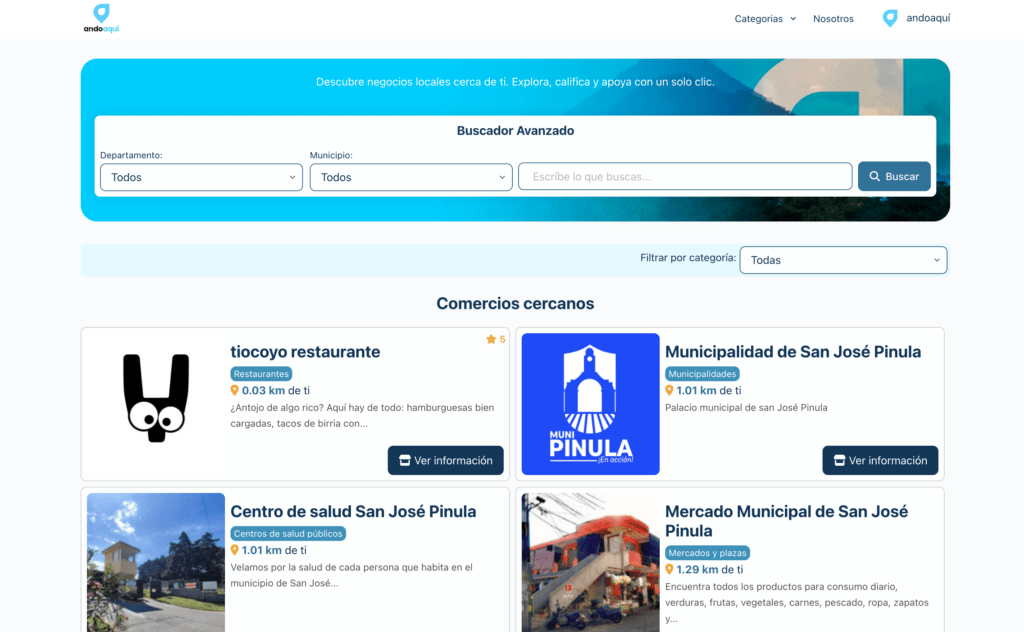This screenshot has width=1024, height=632.
Task: Click the info icon inside Ver información button
Action: pyautogui.click(x=406, y=460)
